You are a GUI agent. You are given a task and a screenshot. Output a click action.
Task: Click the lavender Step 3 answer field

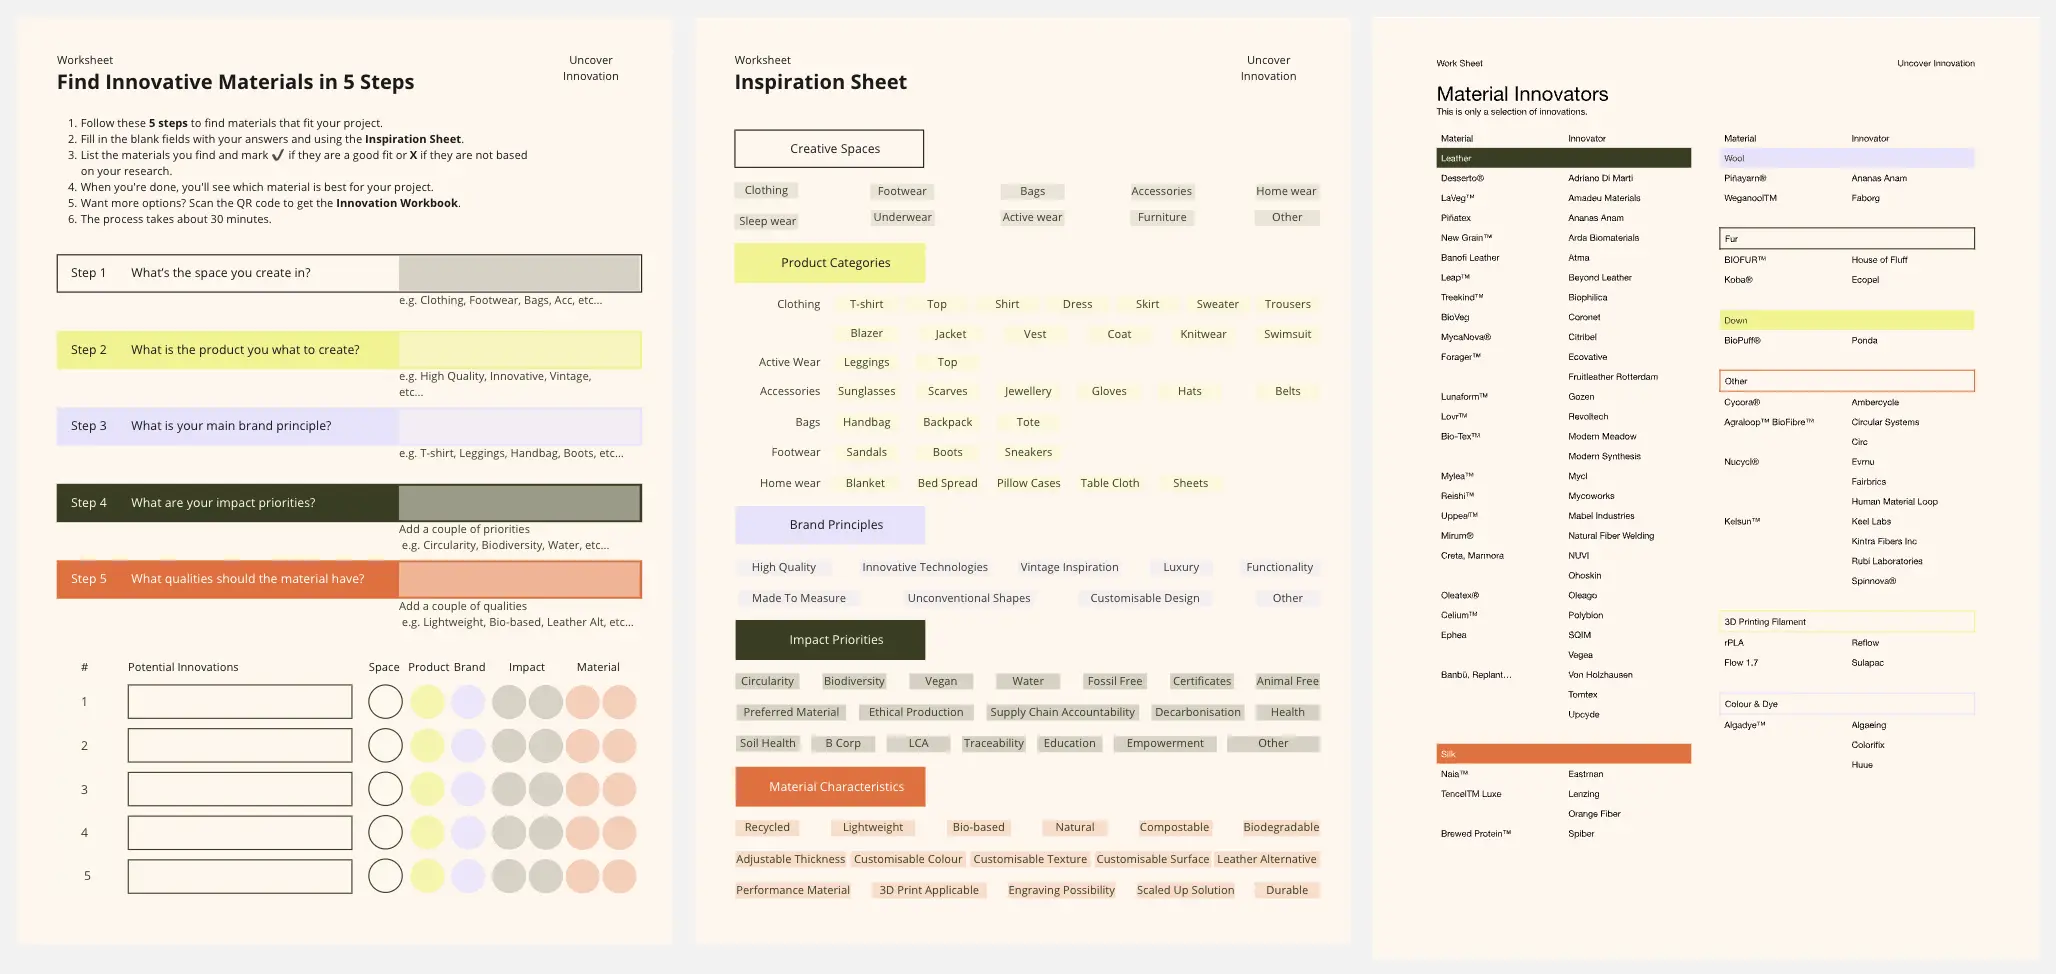click(x=519, y=426)
